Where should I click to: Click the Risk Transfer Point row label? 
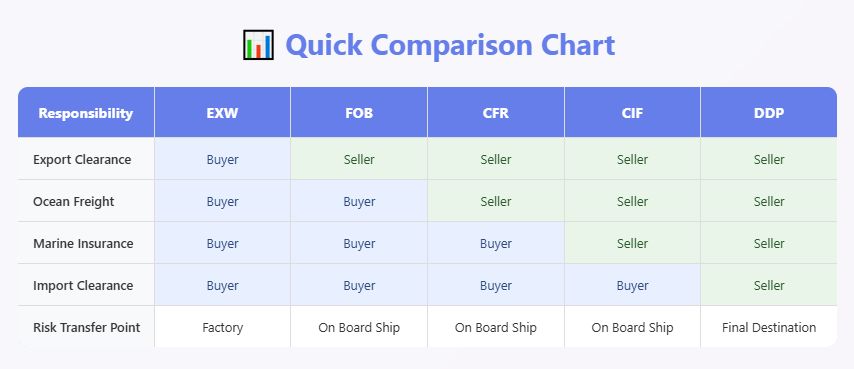[x=87, y=327]
